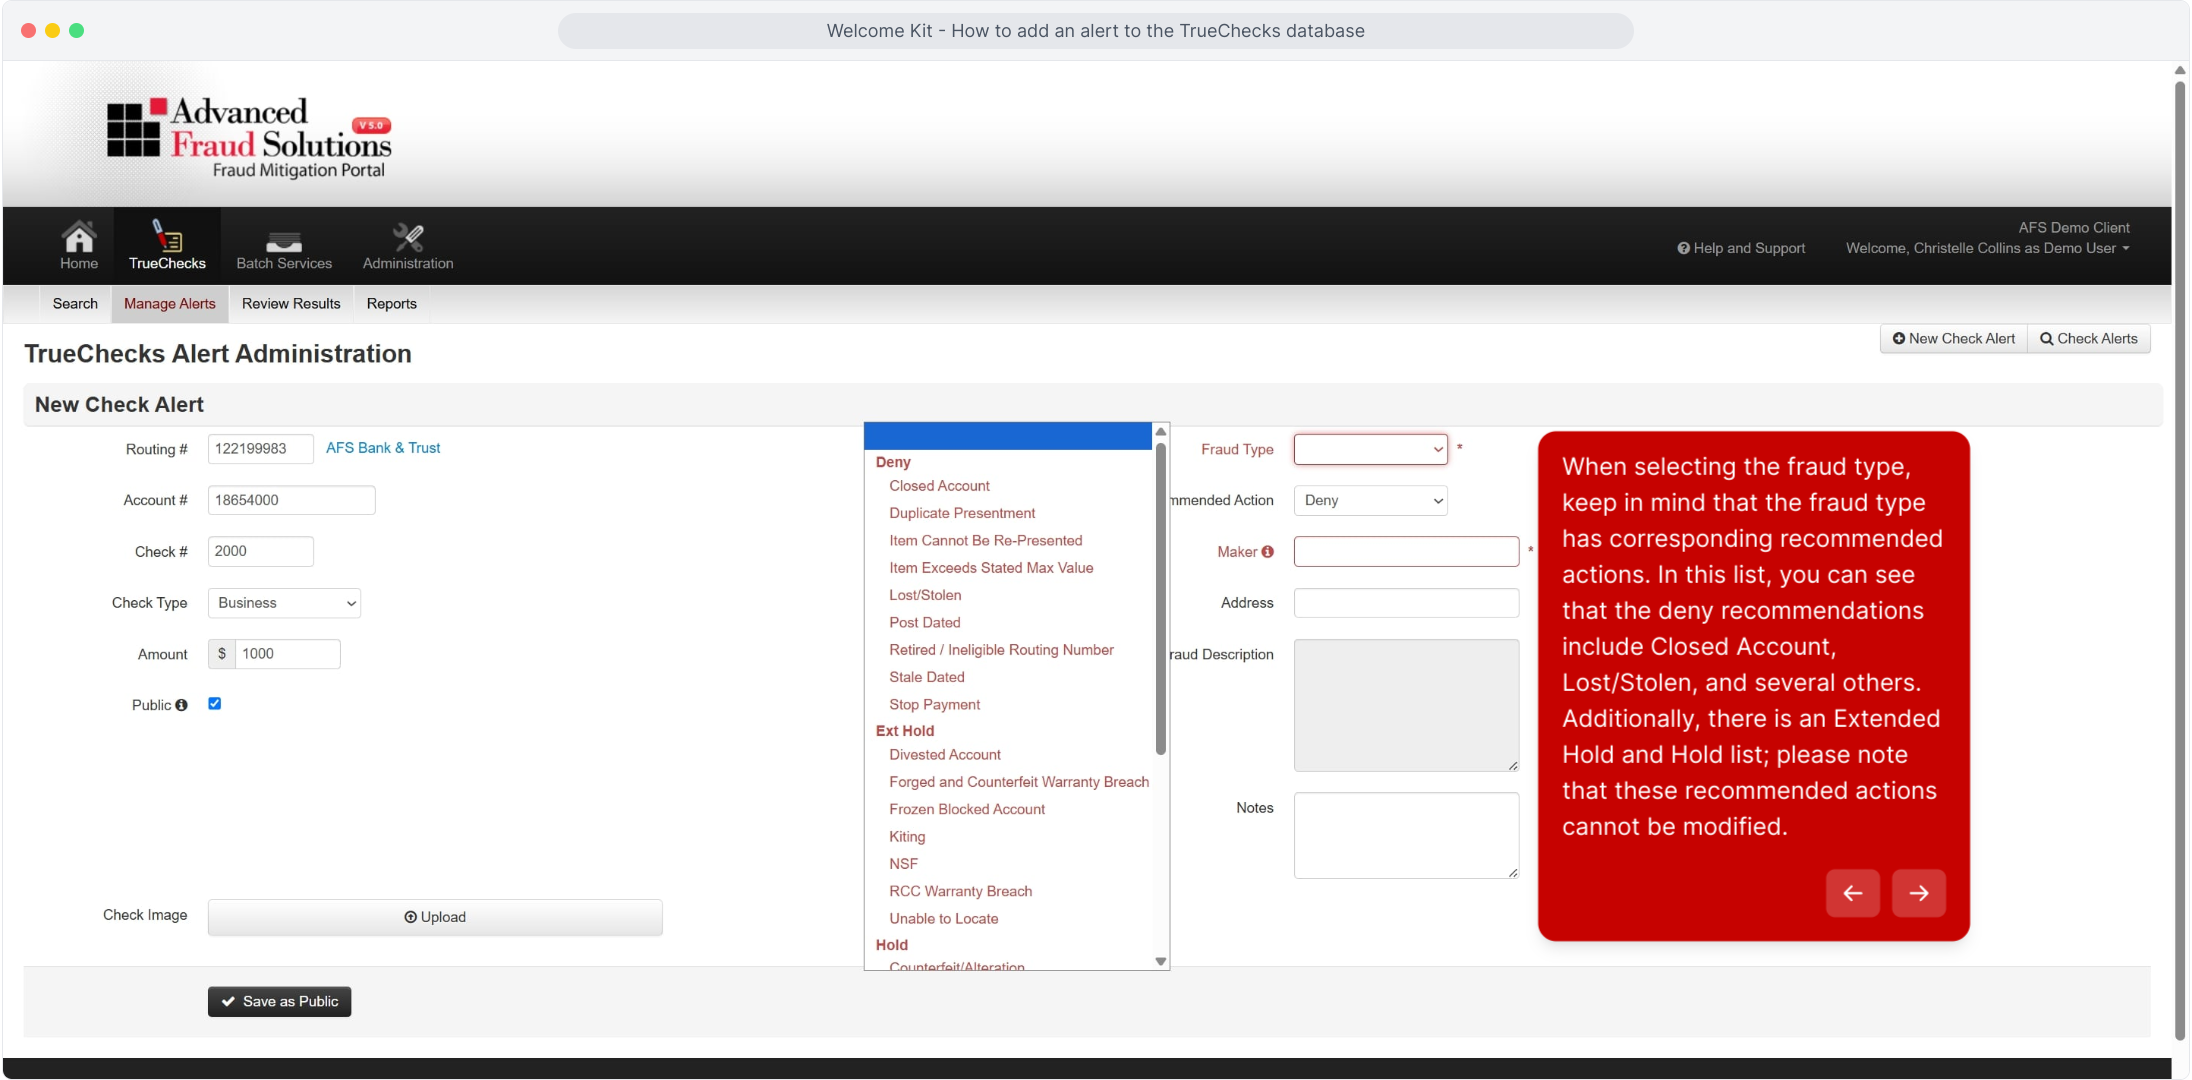The image size is (2192, 1080).
Task: Select Post Dated in the dropdown list
Action: [925, 623]
